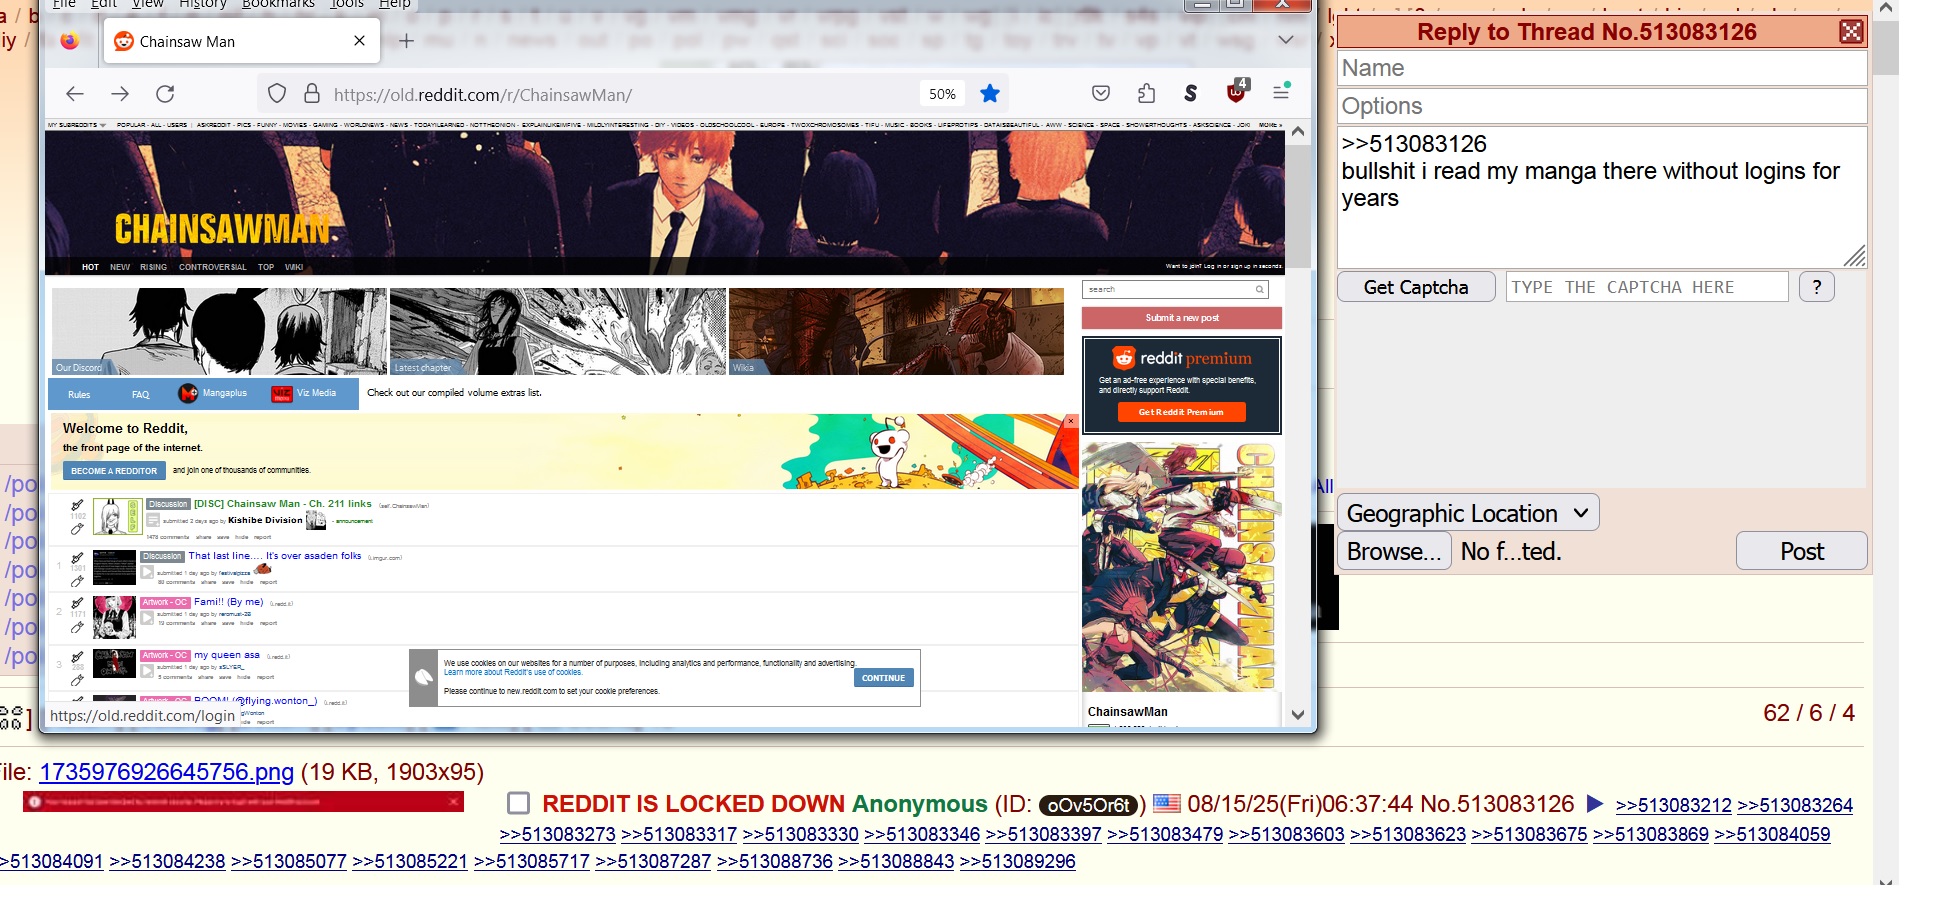Tick the checkbox beside REDDIT IS LOCKED DOWN
1934x906 pixels.
(x=518, y=803)
